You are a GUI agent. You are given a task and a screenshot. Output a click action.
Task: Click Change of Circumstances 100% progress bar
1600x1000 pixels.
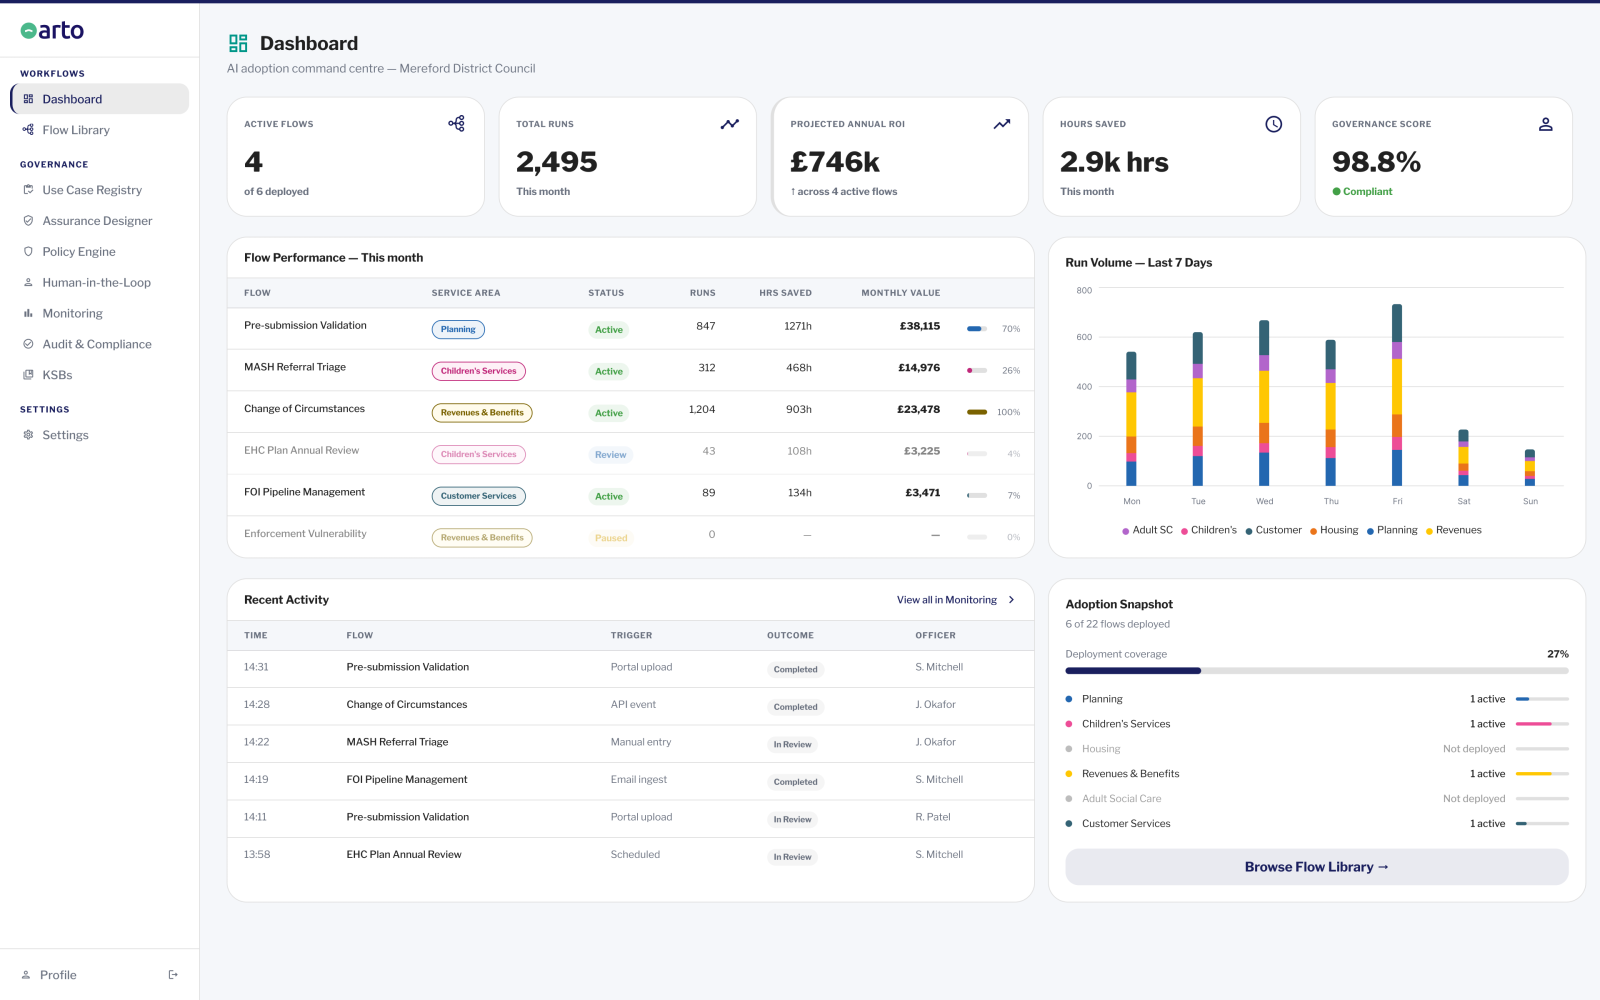pos(977,412)
